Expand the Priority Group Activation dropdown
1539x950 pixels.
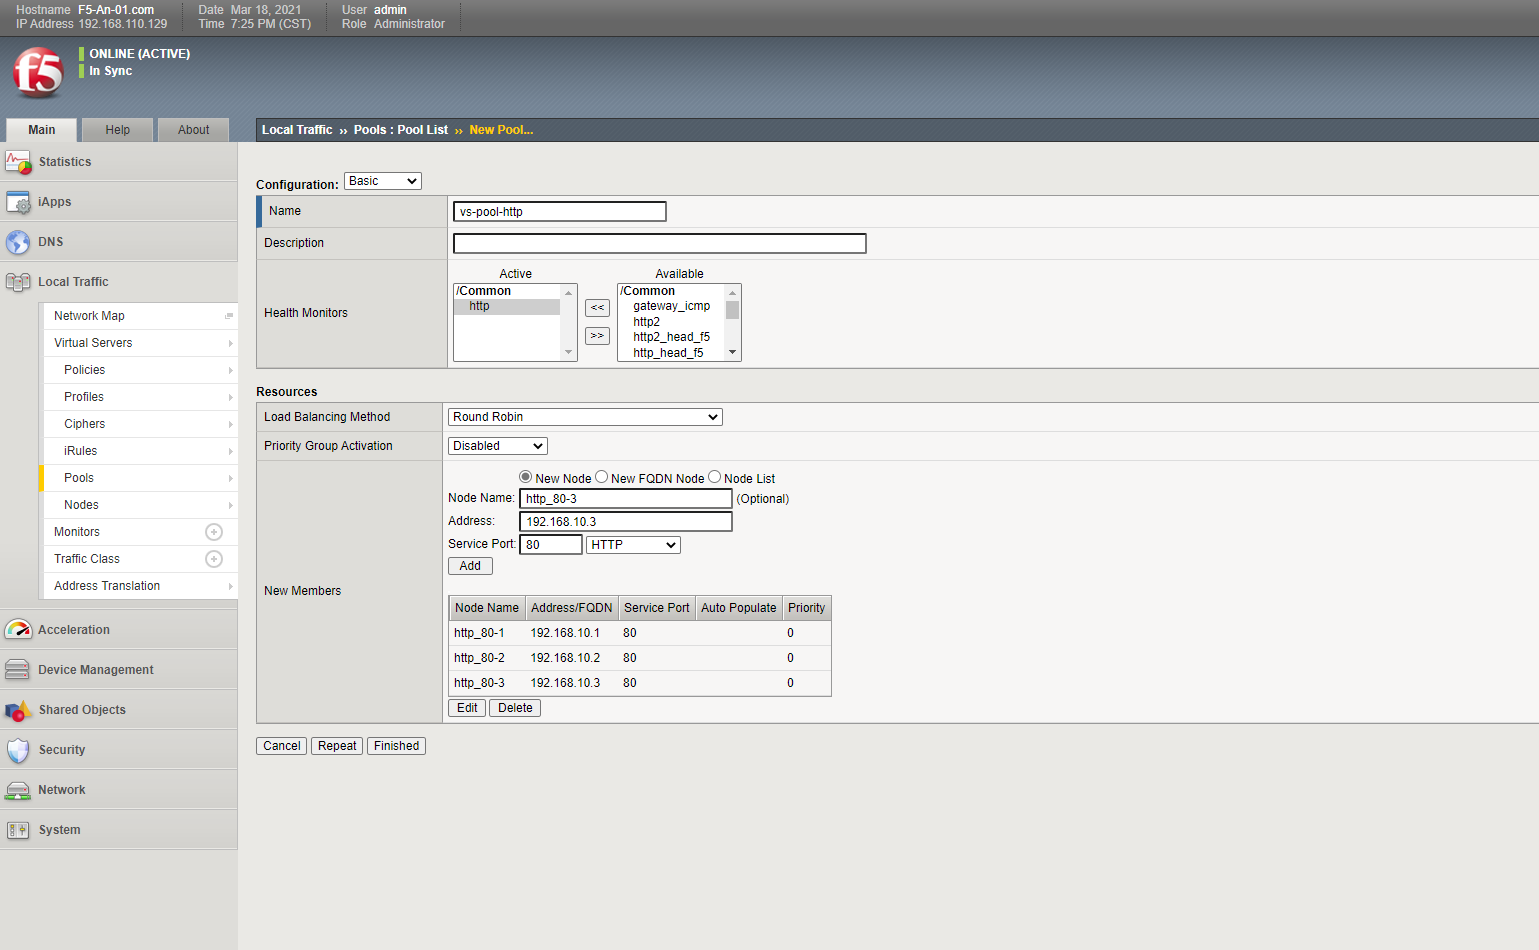pos(497,446)
